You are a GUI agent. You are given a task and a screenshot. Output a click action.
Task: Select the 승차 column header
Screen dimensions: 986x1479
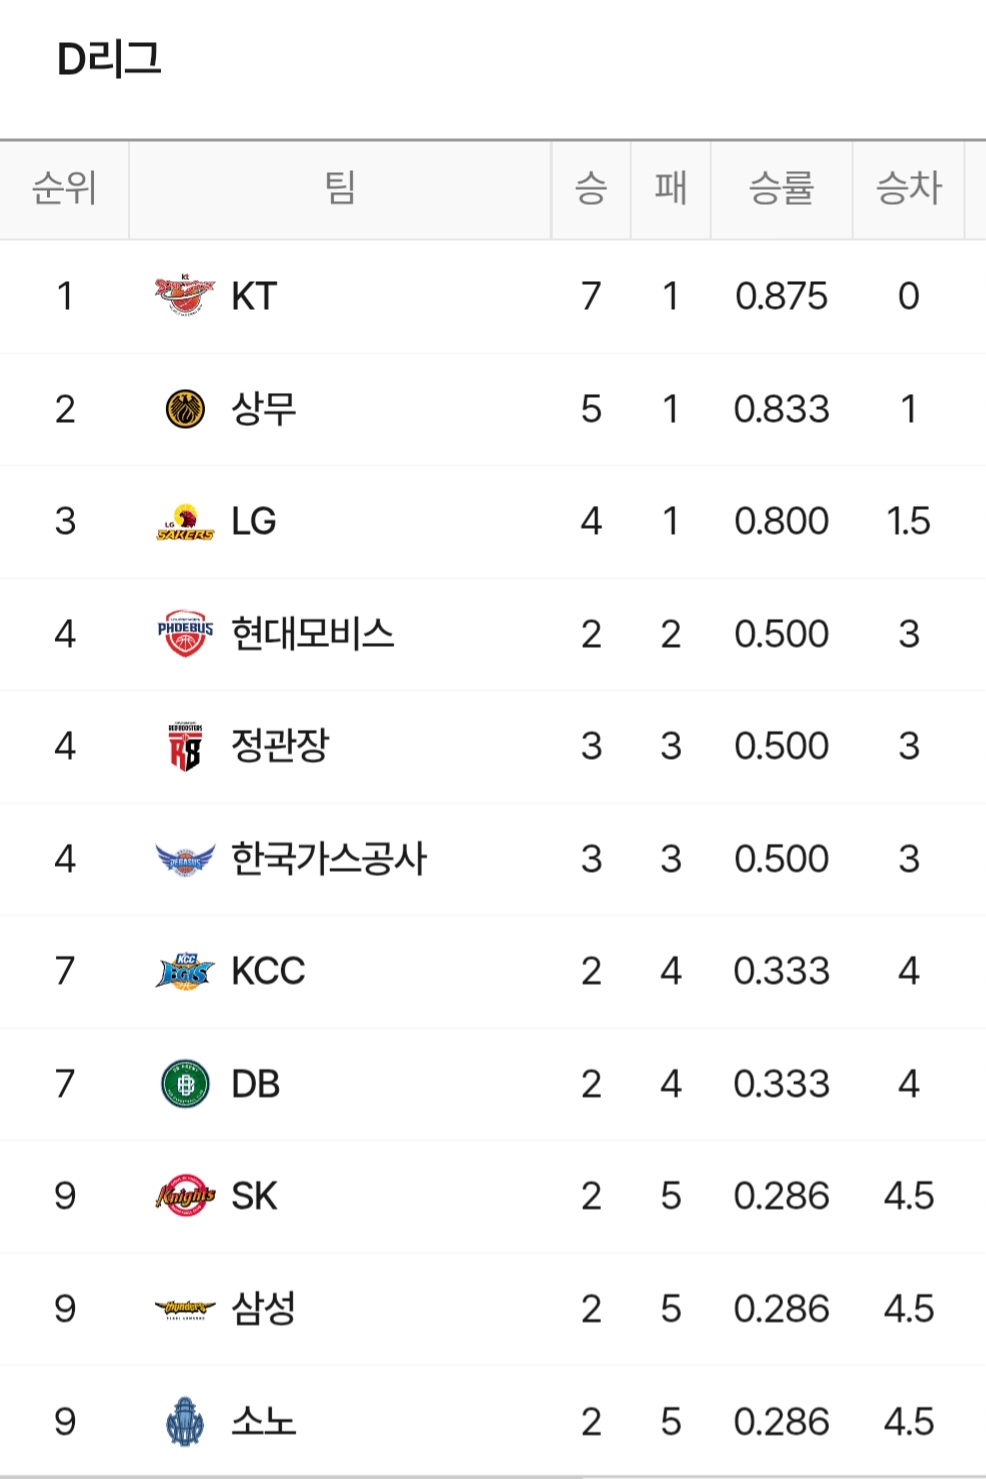pos(908,188)
